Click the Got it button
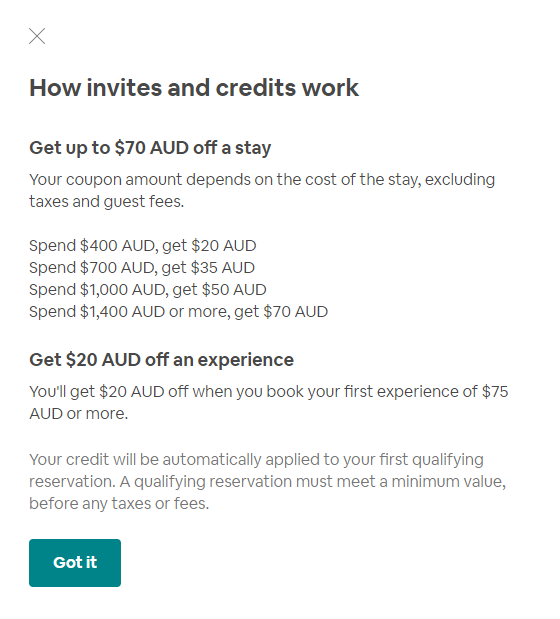This screenshot has width=560, height=619. coord(75,563)
